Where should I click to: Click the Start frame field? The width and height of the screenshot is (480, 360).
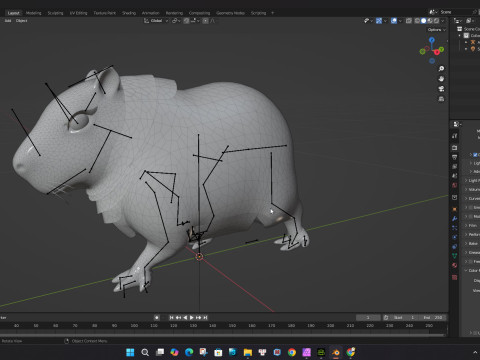(x=404, y=317)
